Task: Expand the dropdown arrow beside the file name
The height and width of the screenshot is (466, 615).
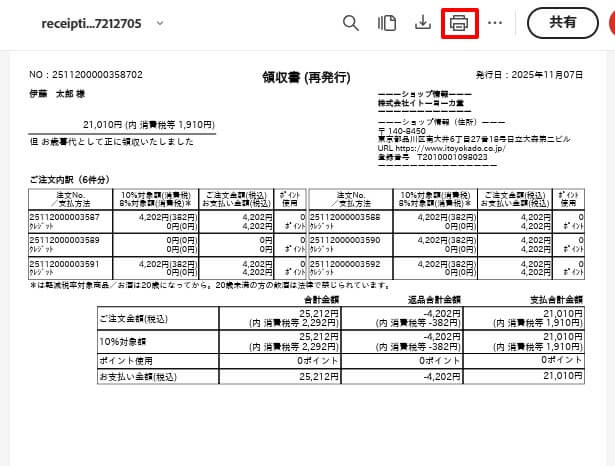Action: click(161, 23)
